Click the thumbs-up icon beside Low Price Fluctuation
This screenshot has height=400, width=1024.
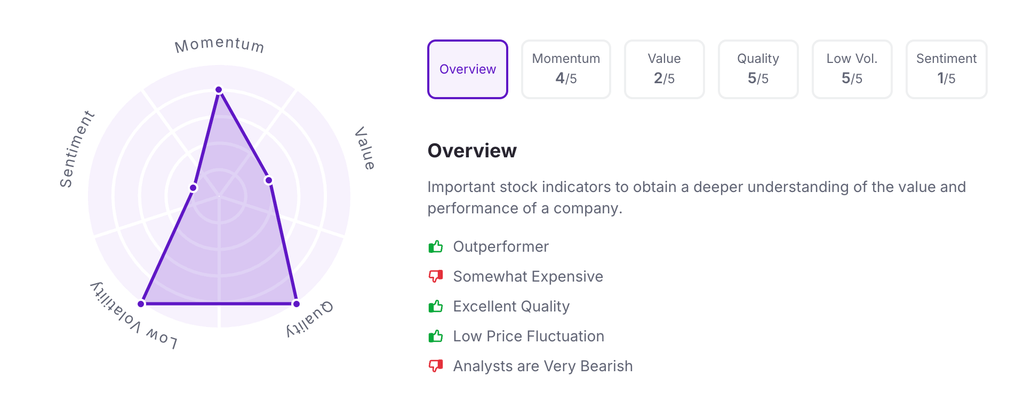coord(435,337)
